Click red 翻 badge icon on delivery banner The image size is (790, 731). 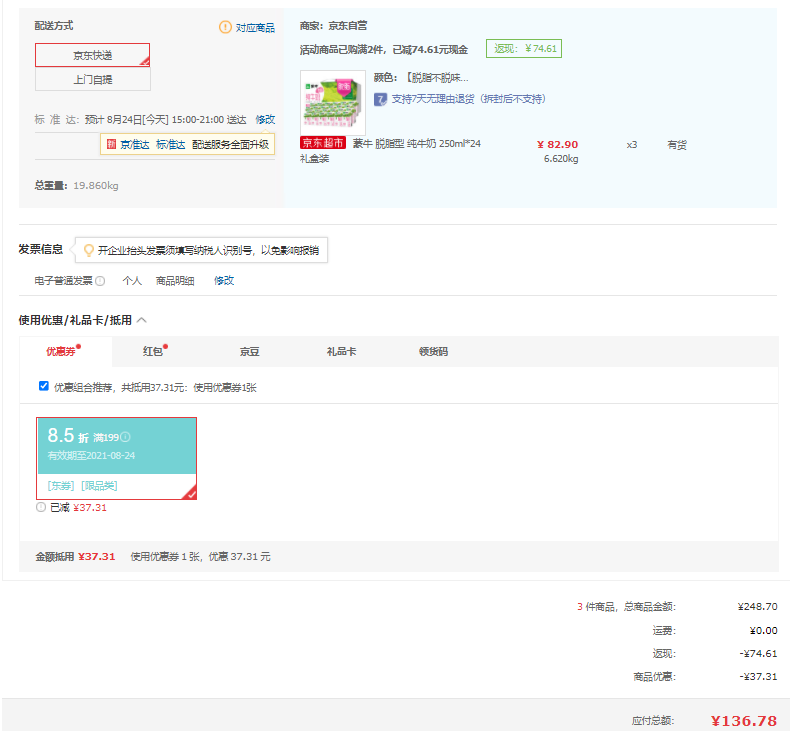point(111,145)
